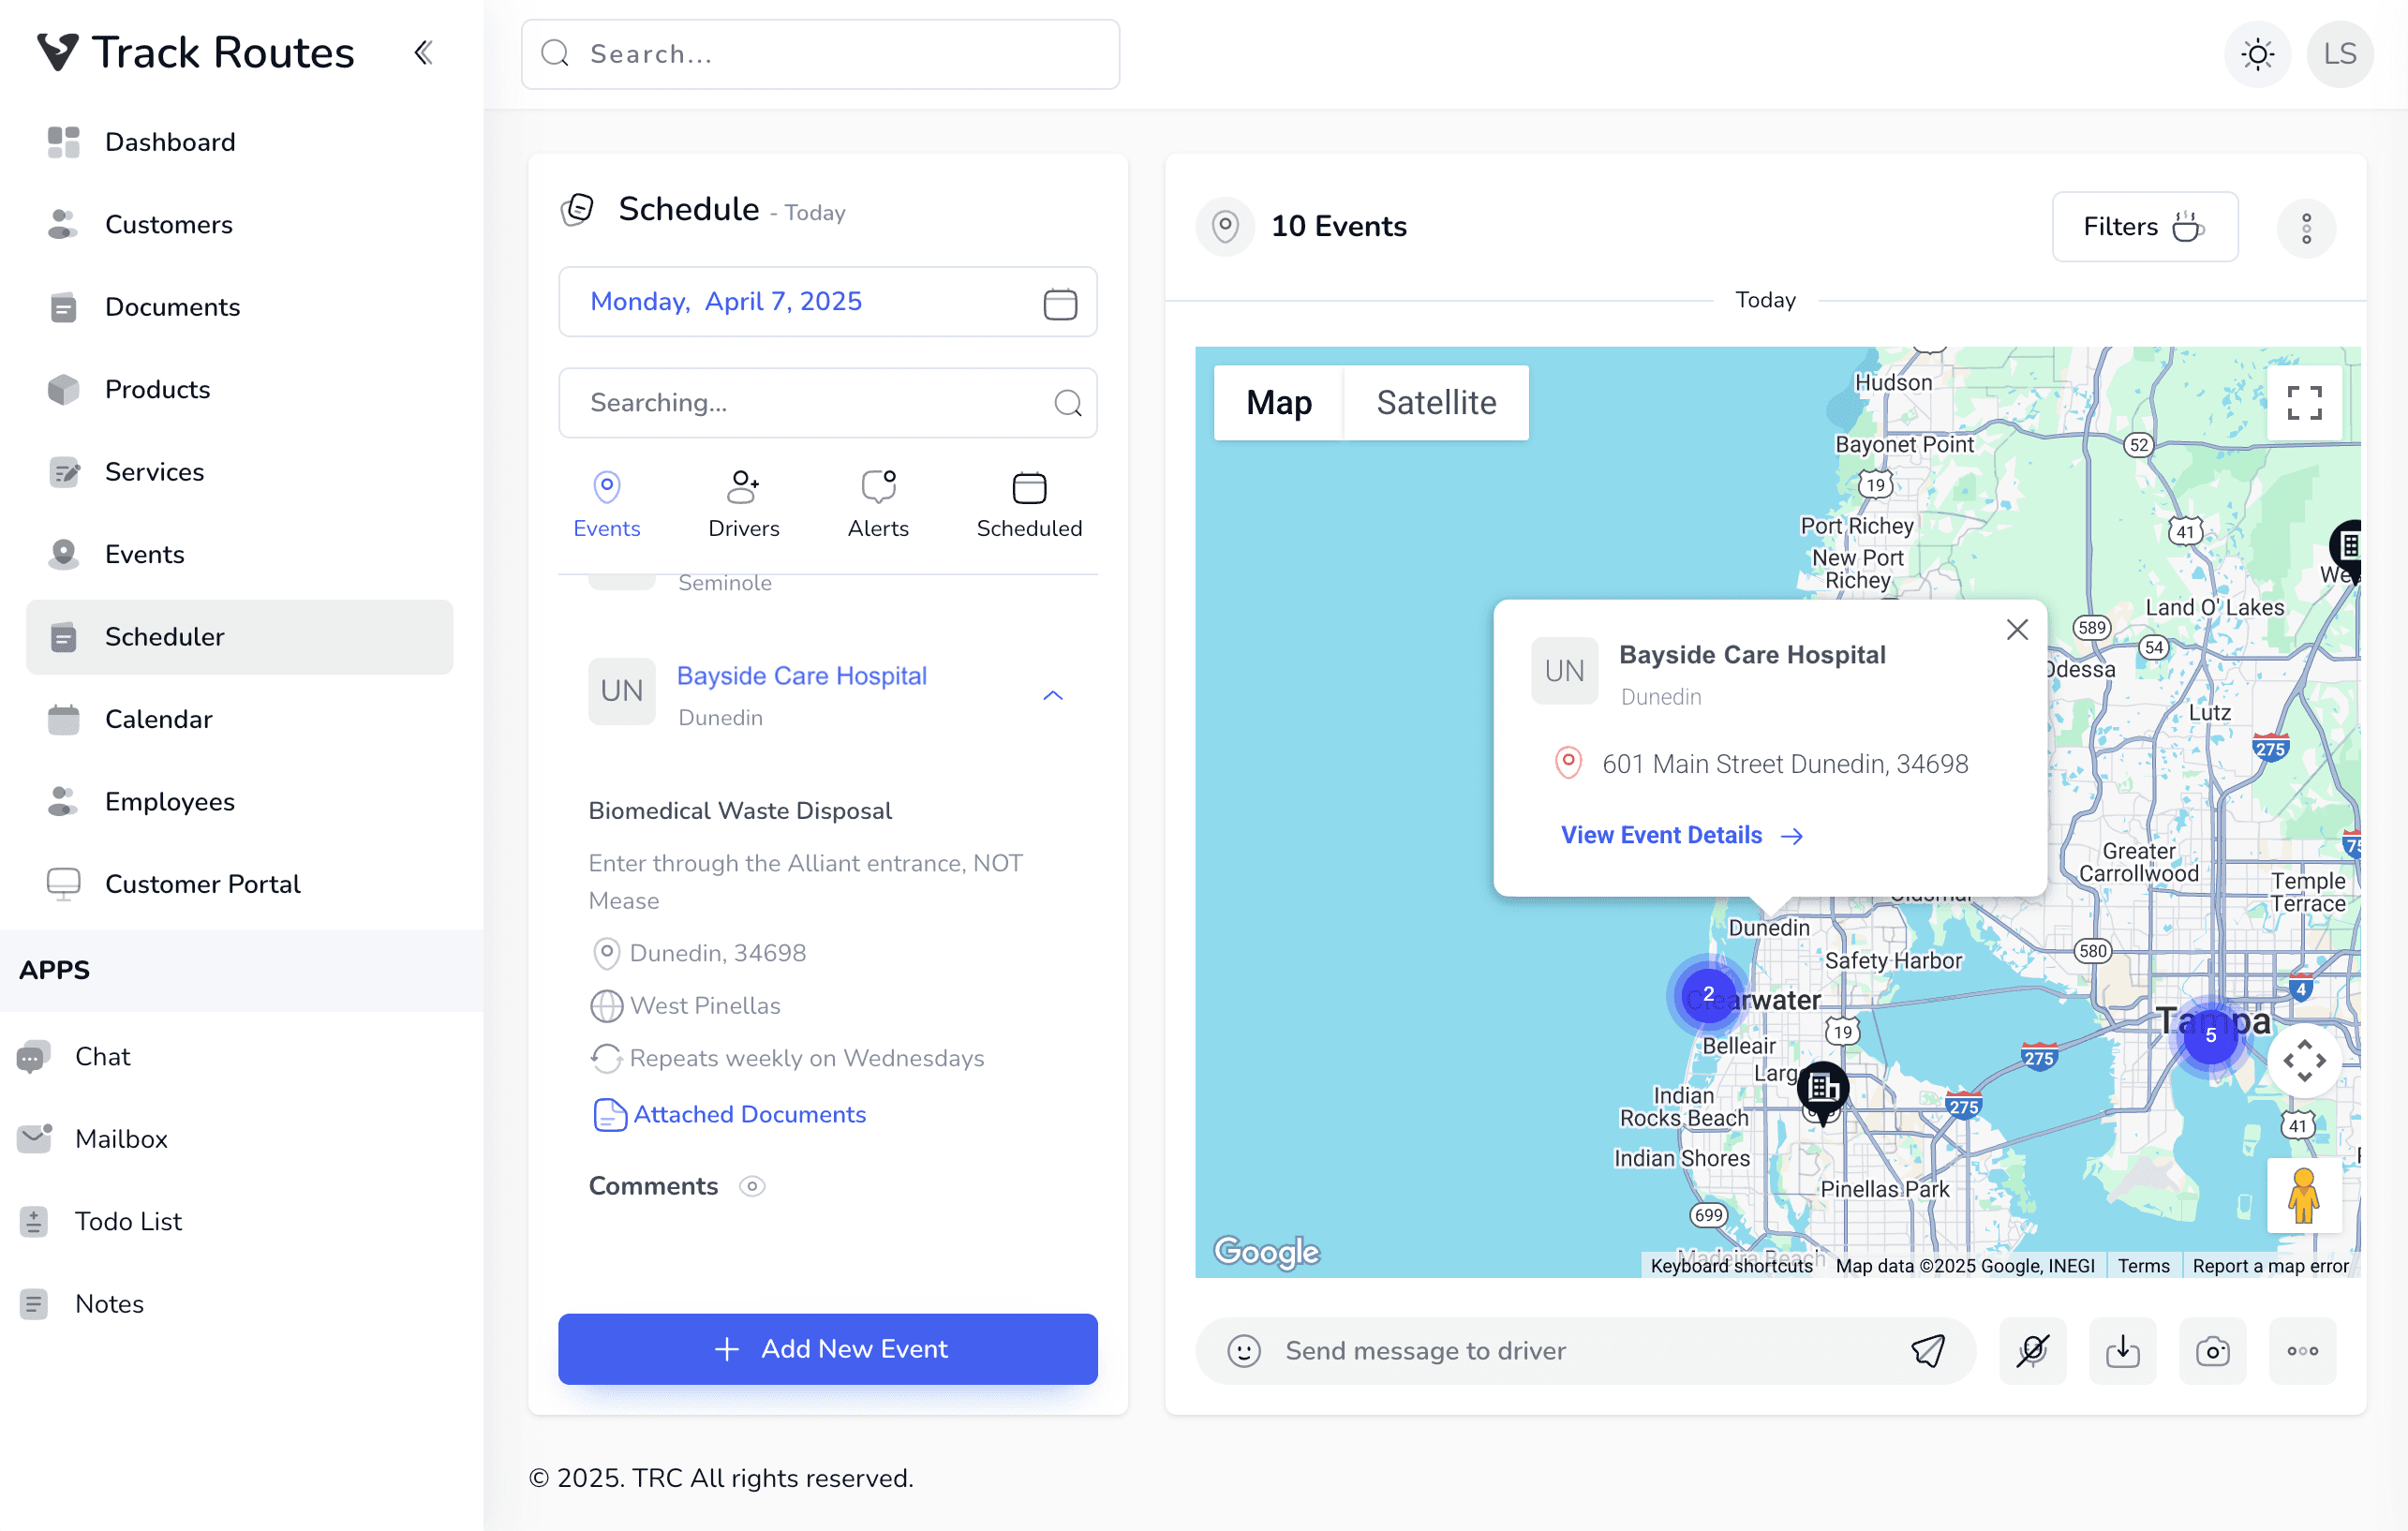2408x1531 pixels.
Task: Select Scheduler sidebar item
Action: pyautogui.click(x=240, y=637)
